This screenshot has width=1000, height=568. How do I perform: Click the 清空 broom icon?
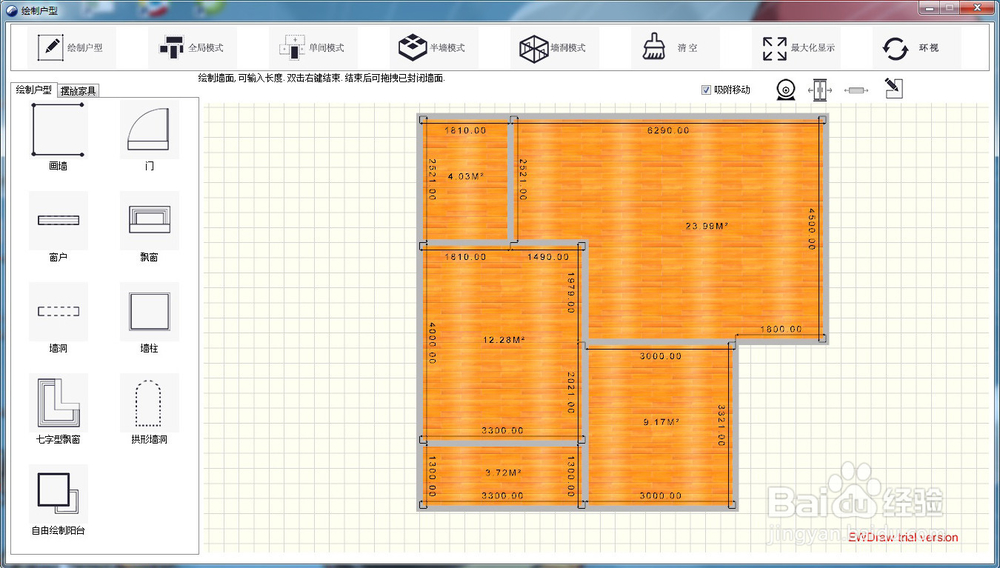click(654, 47)
